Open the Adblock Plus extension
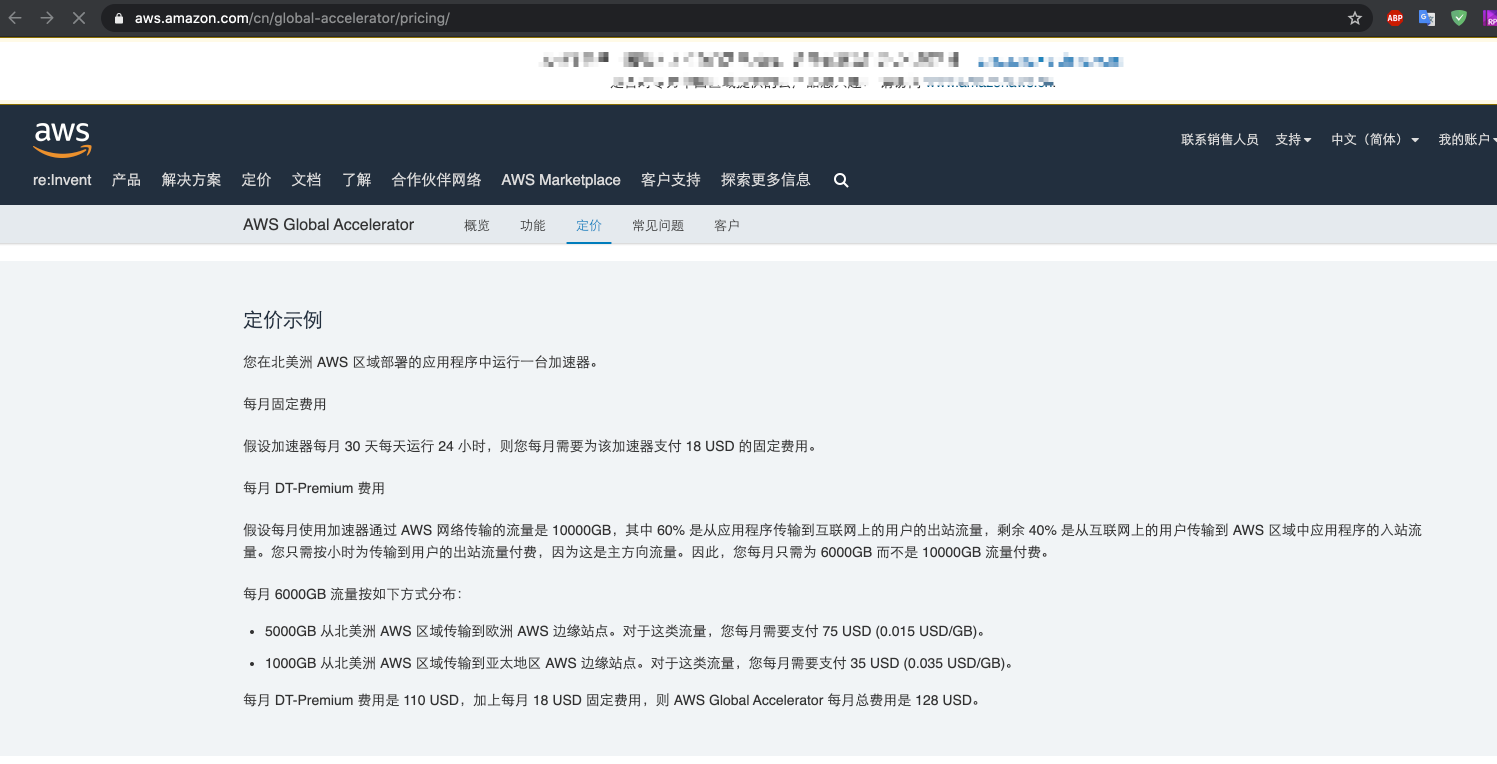Image resolution: width=1497 pixels, height=764 pixels. [x=1395, y=18]
